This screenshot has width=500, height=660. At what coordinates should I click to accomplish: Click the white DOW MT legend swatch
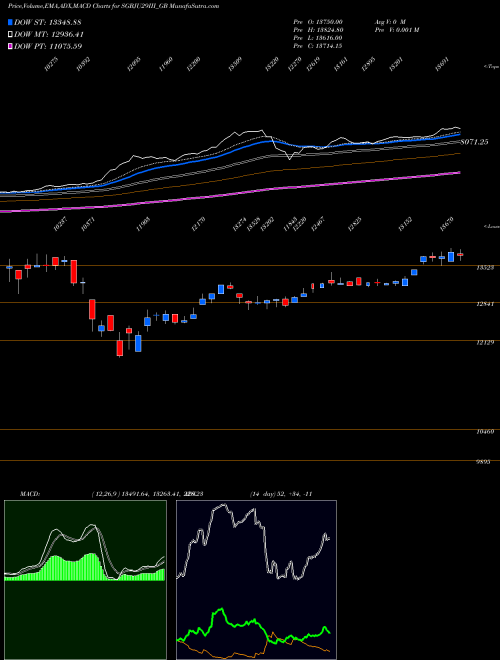(11, 34)
